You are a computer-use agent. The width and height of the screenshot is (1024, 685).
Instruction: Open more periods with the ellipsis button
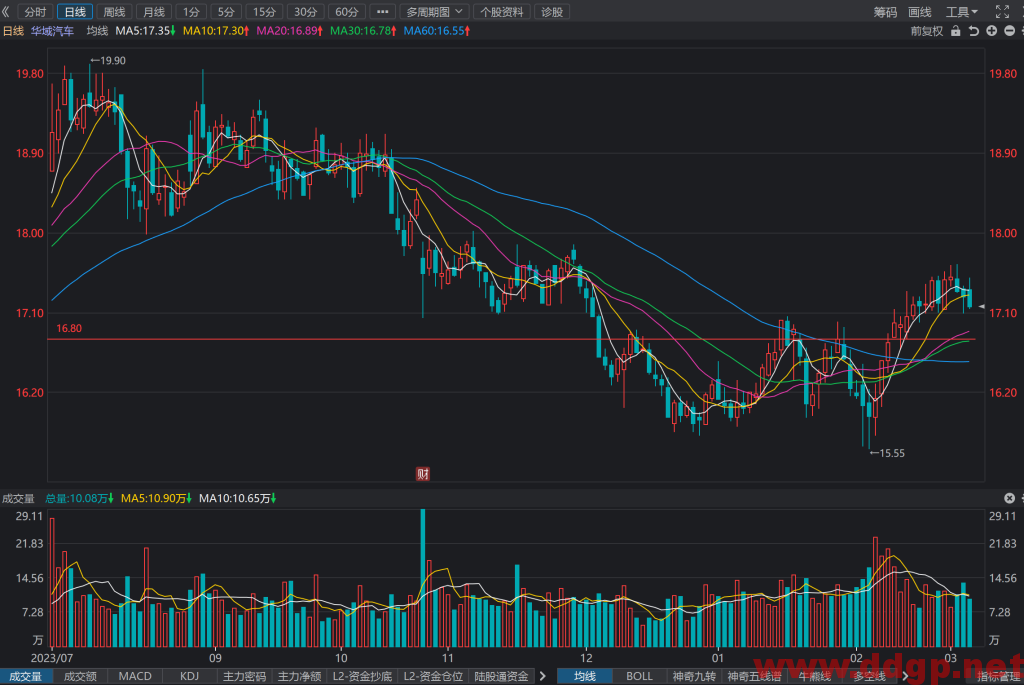pyautogui.click(x=383, y=12)
